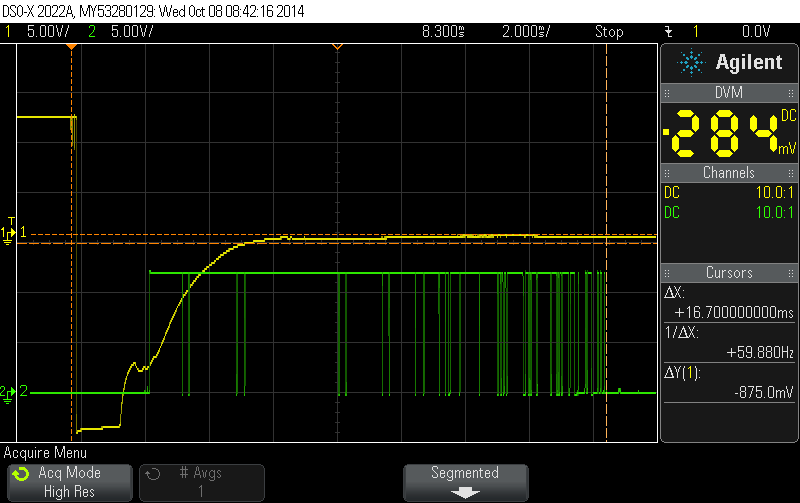The width and height of the screenshot is (800, 503).
Task: Click the ΔX value +16.700000000ms
Action: (x=734, y=312)
